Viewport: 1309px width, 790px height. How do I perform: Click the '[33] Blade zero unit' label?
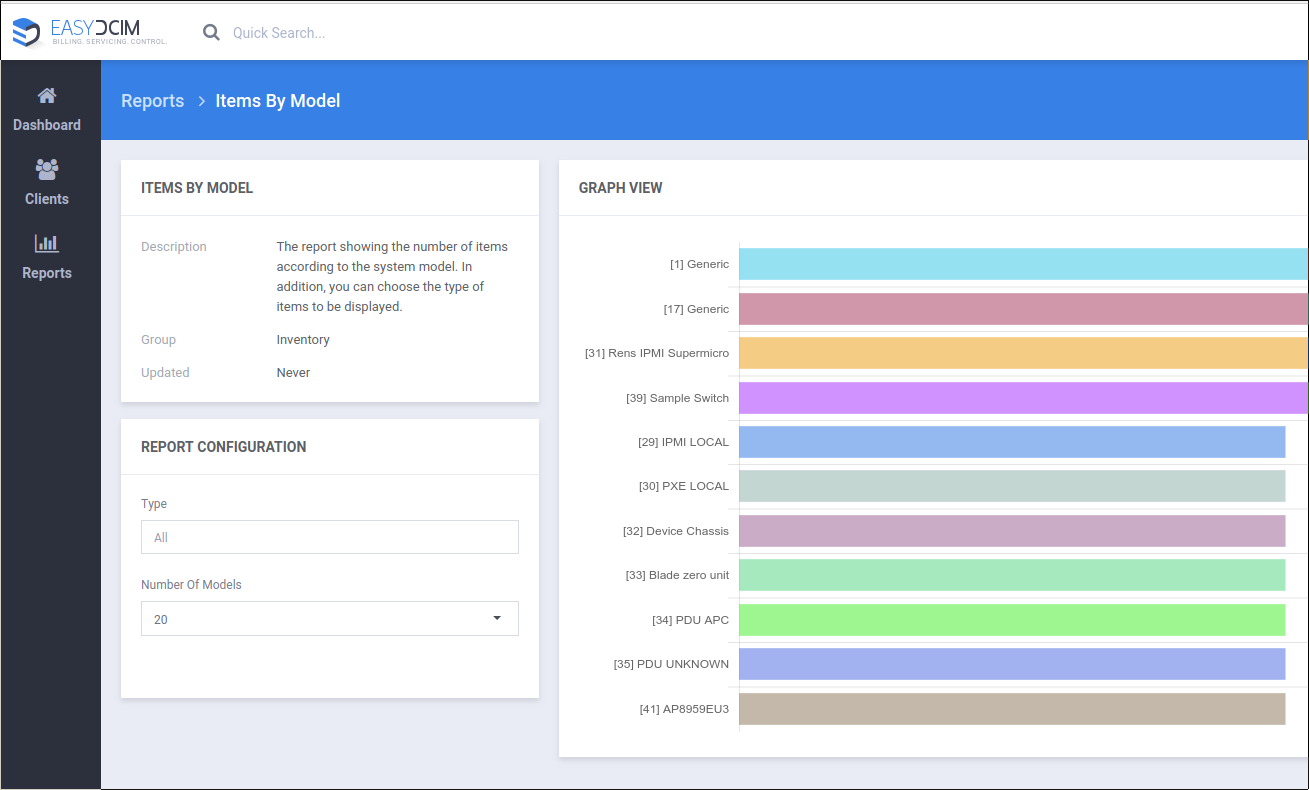(677, 575)
